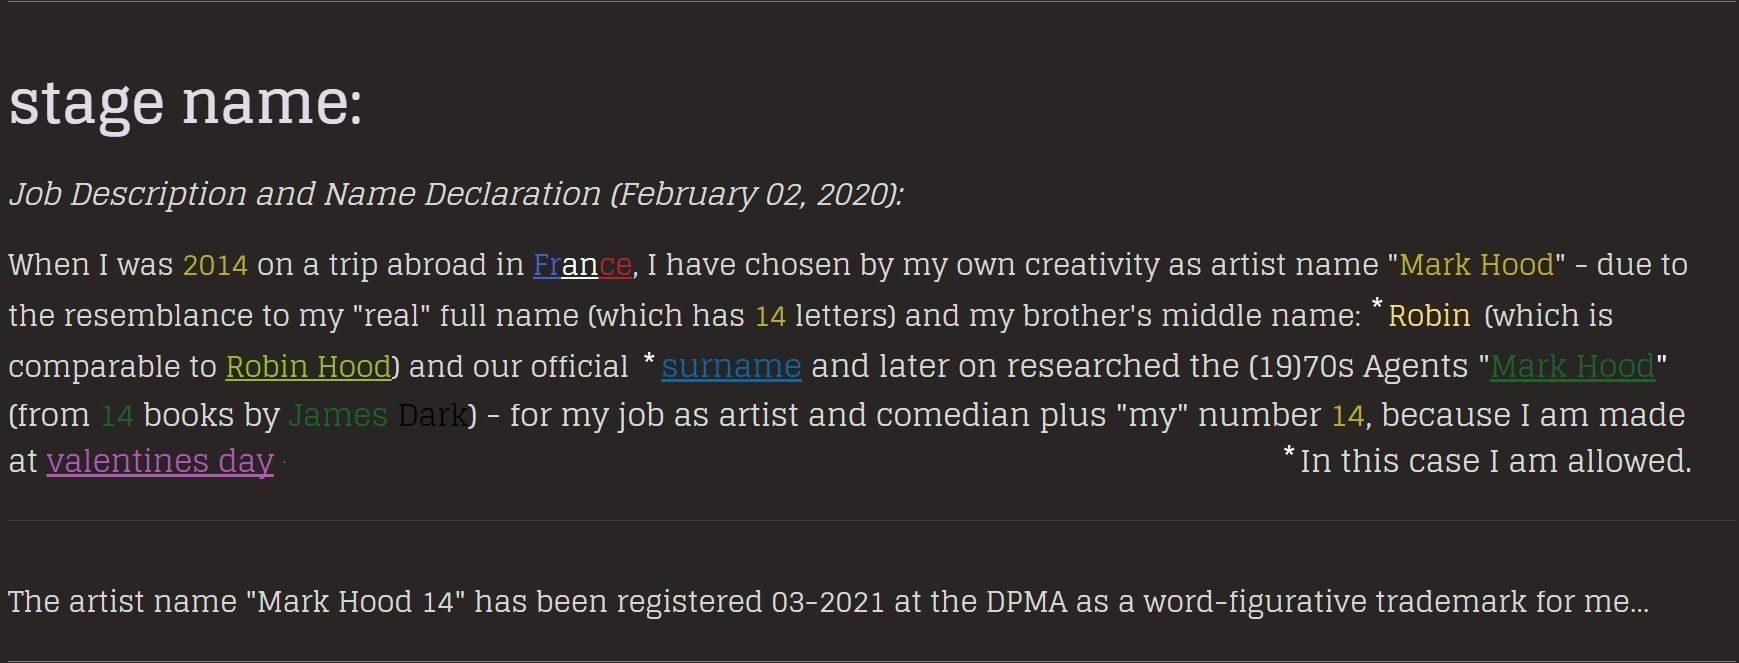Click the asterisk before the surname link
The image size is (1739, 663).
point(649,360)
